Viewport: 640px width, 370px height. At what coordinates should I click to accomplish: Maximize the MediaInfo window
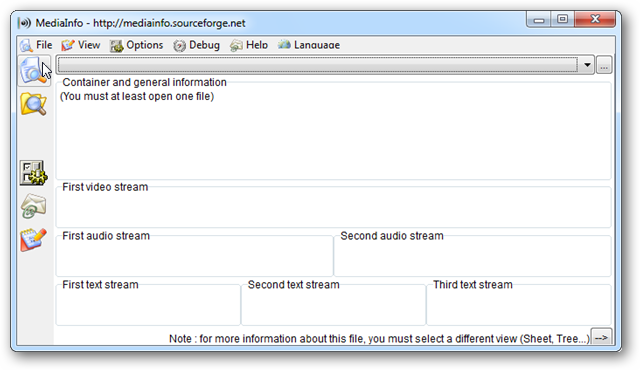(x=562, y=19)
